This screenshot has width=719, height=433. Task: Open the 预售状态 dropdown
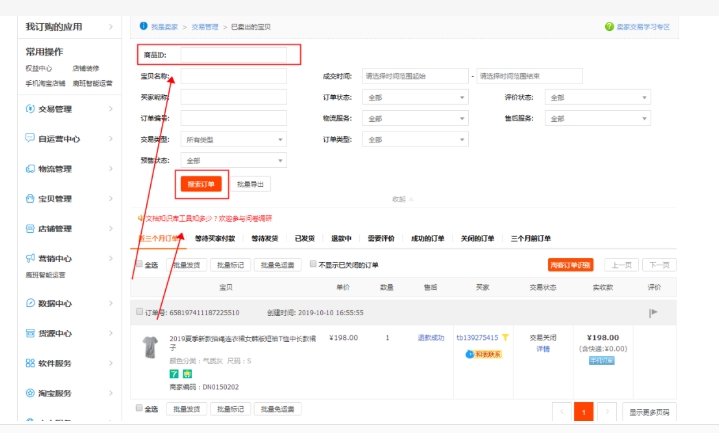233,161
